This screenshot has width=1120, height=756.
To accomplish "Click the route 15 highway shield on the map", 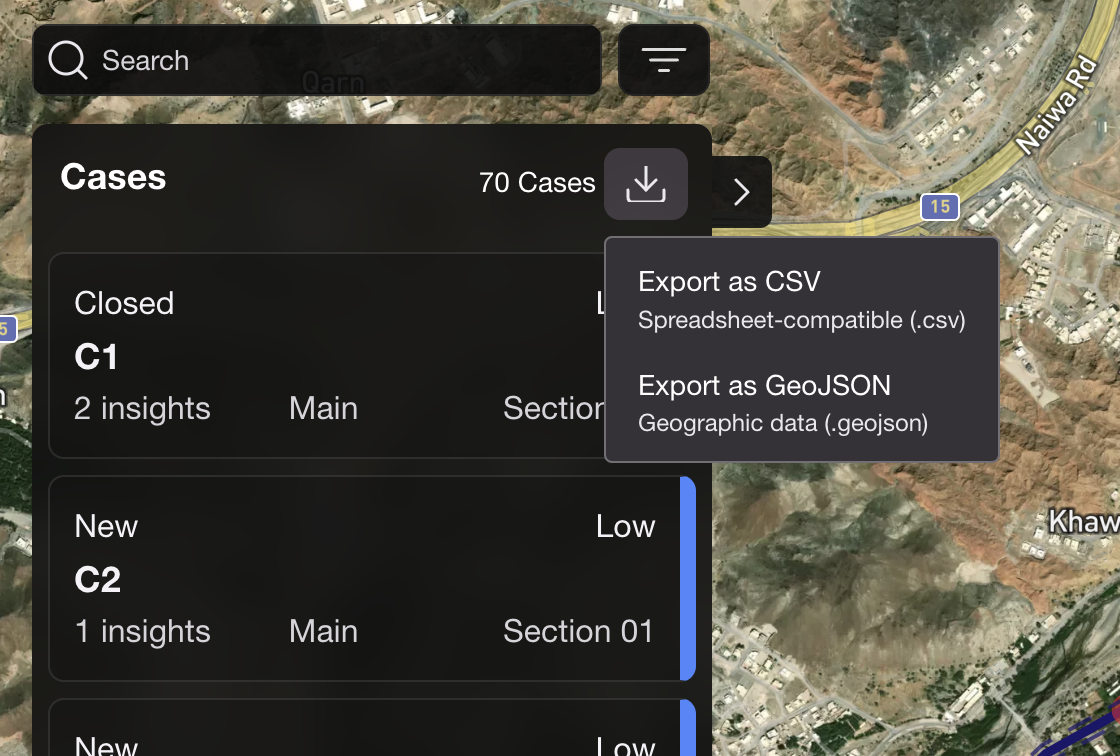I will point(939,207).
